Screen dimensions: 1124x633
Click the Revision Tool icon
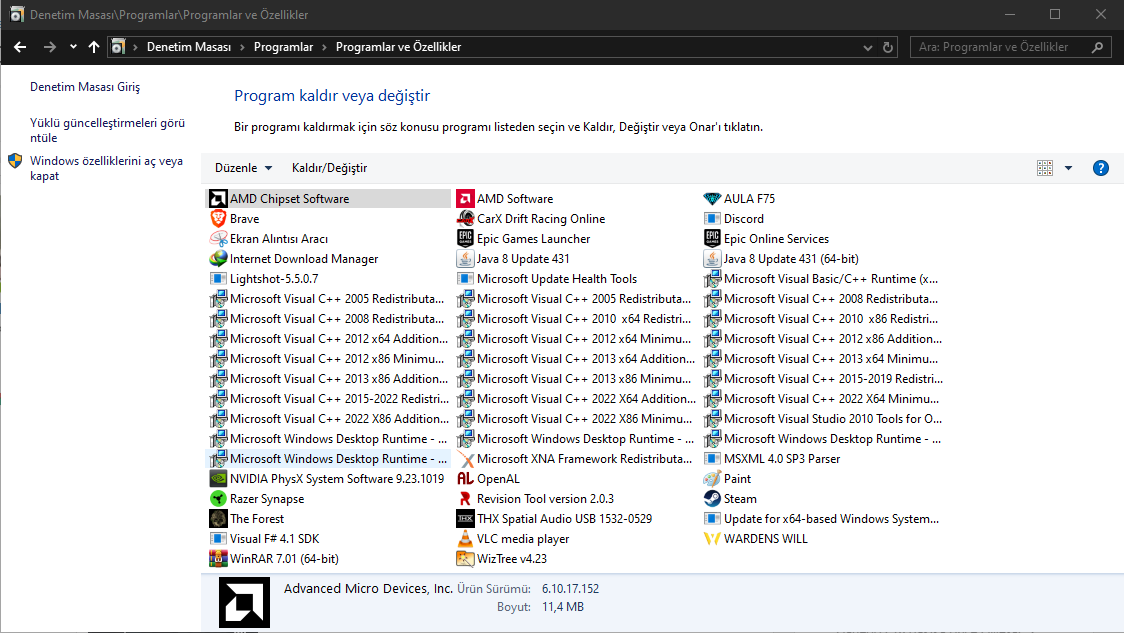pyautogui.click(x=465, y=499)
